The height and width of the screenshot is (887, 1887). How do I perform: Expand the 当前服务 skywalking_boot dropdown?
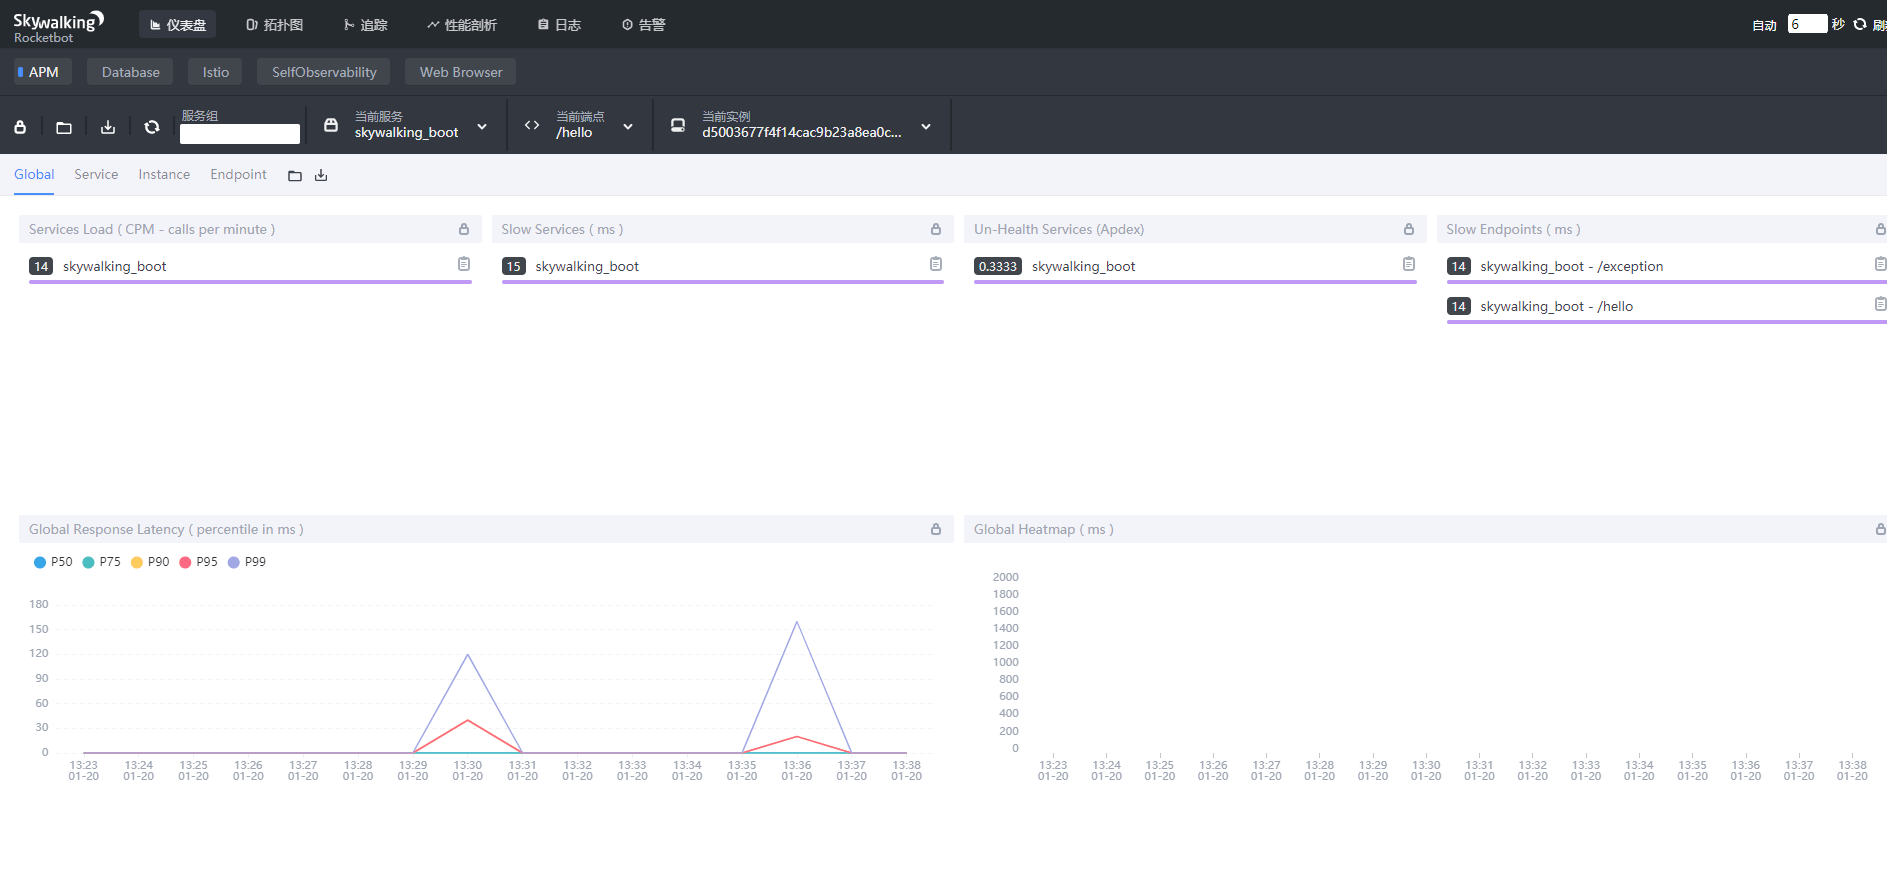point(482,127)
